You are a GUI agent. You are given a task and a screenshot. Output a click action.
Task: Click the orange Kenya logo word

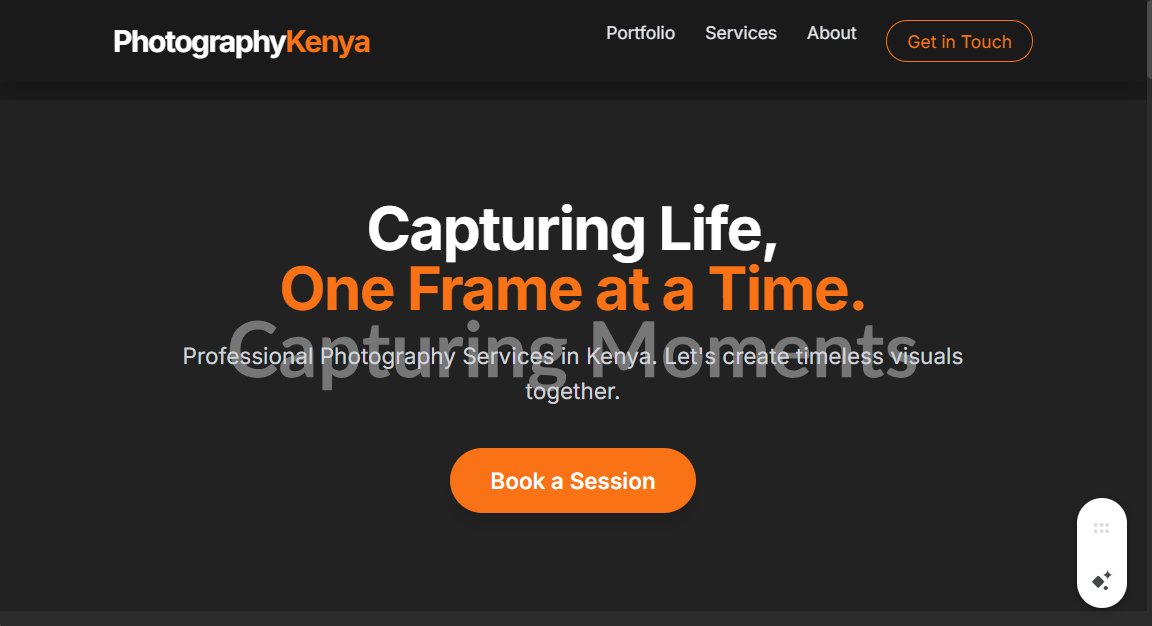328,43
